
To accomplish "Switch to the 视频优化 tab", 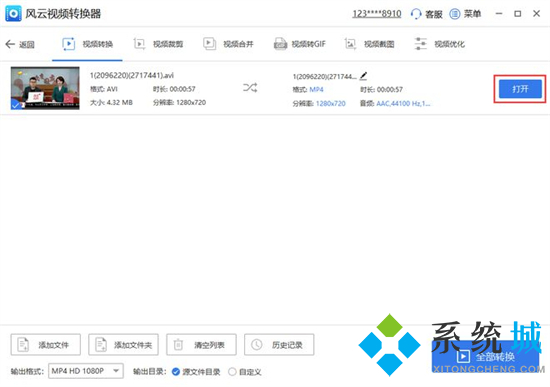I will click(x=439, y=44).
